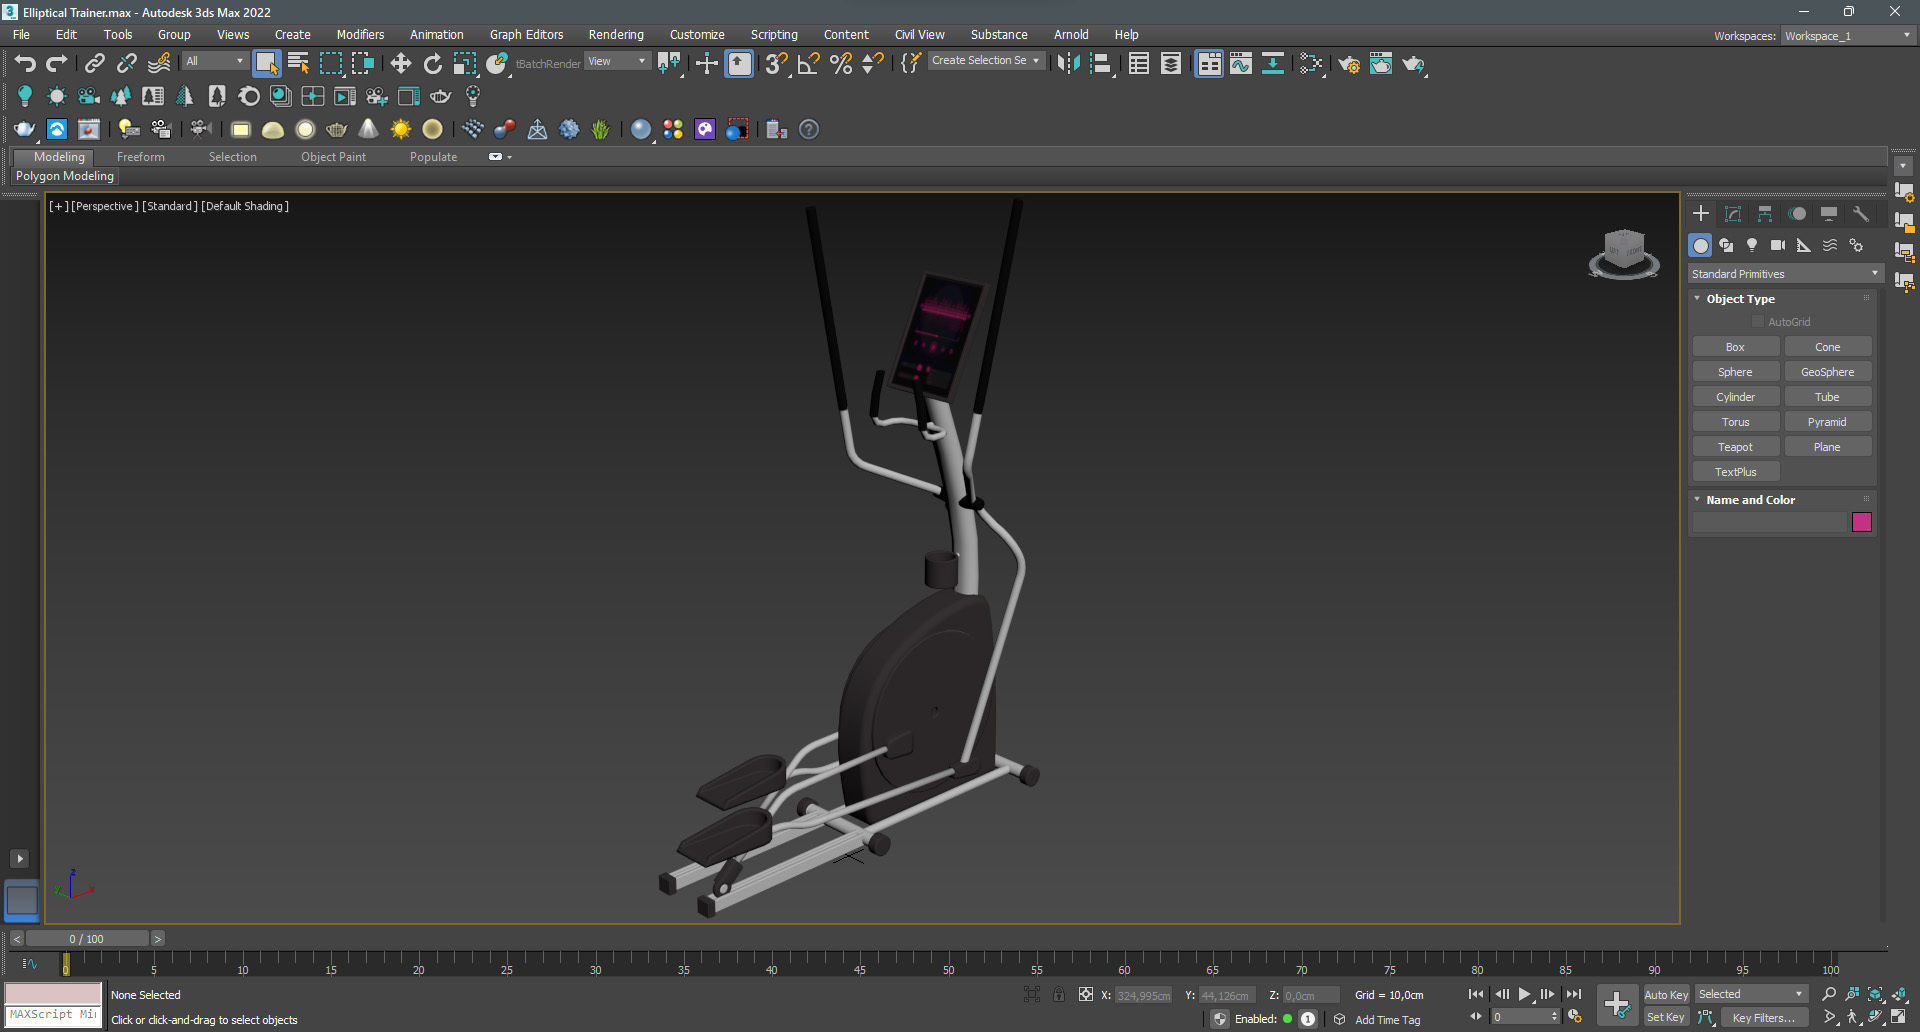Viewport: 1920px width, 1032px height.
Task: Click the Zoom magnifier navigation icon
Action: click(1829, 994)
